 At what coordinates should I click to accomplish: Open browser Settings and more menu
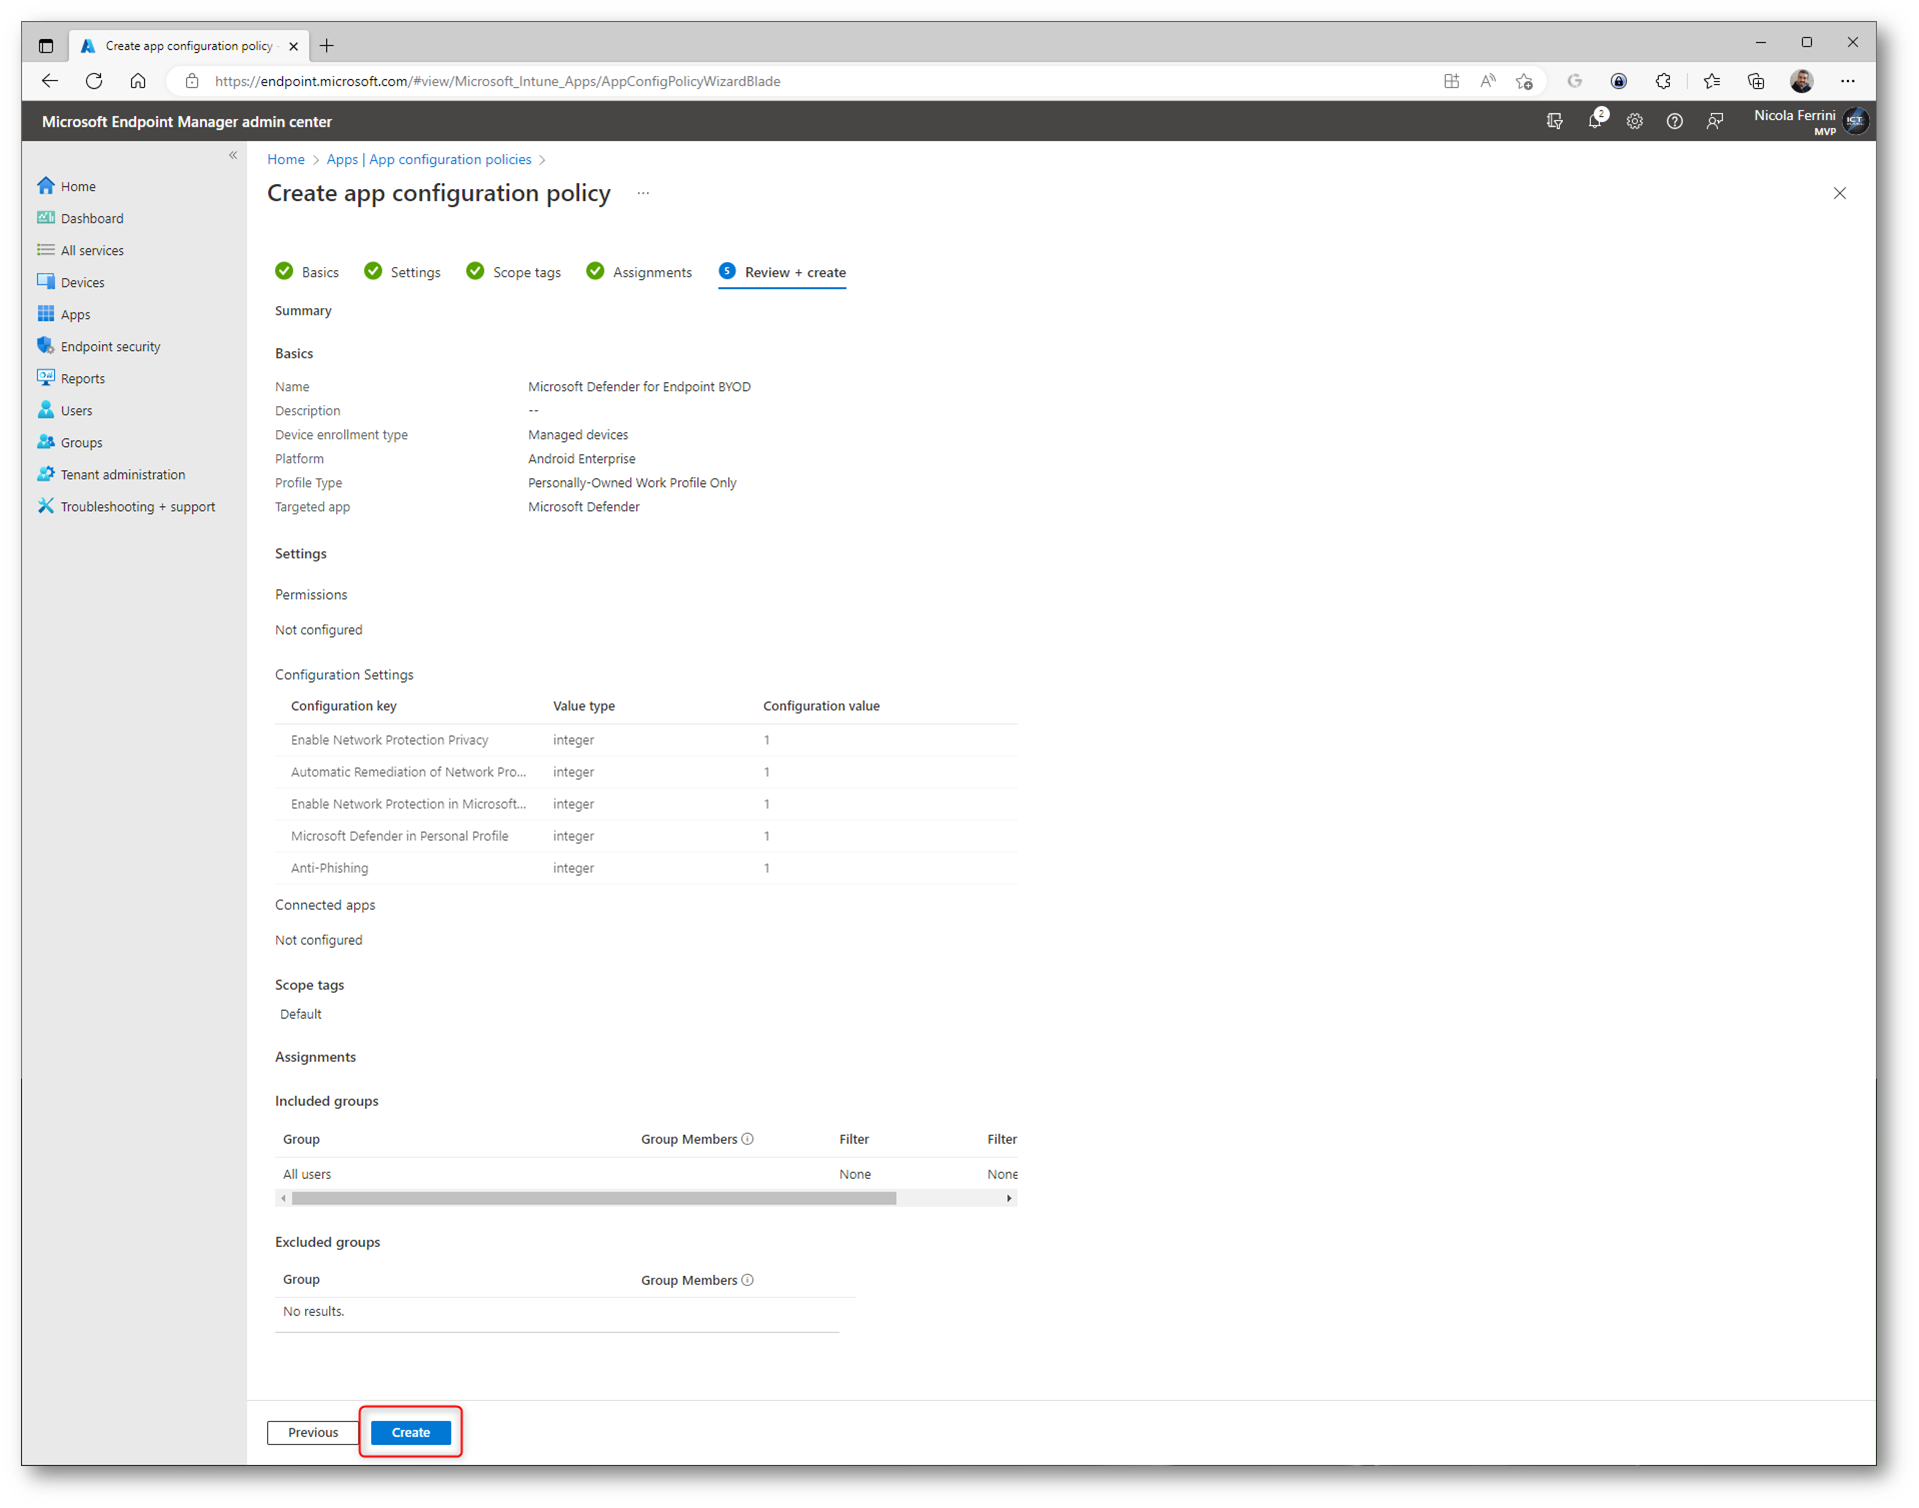coord(1848,81)
